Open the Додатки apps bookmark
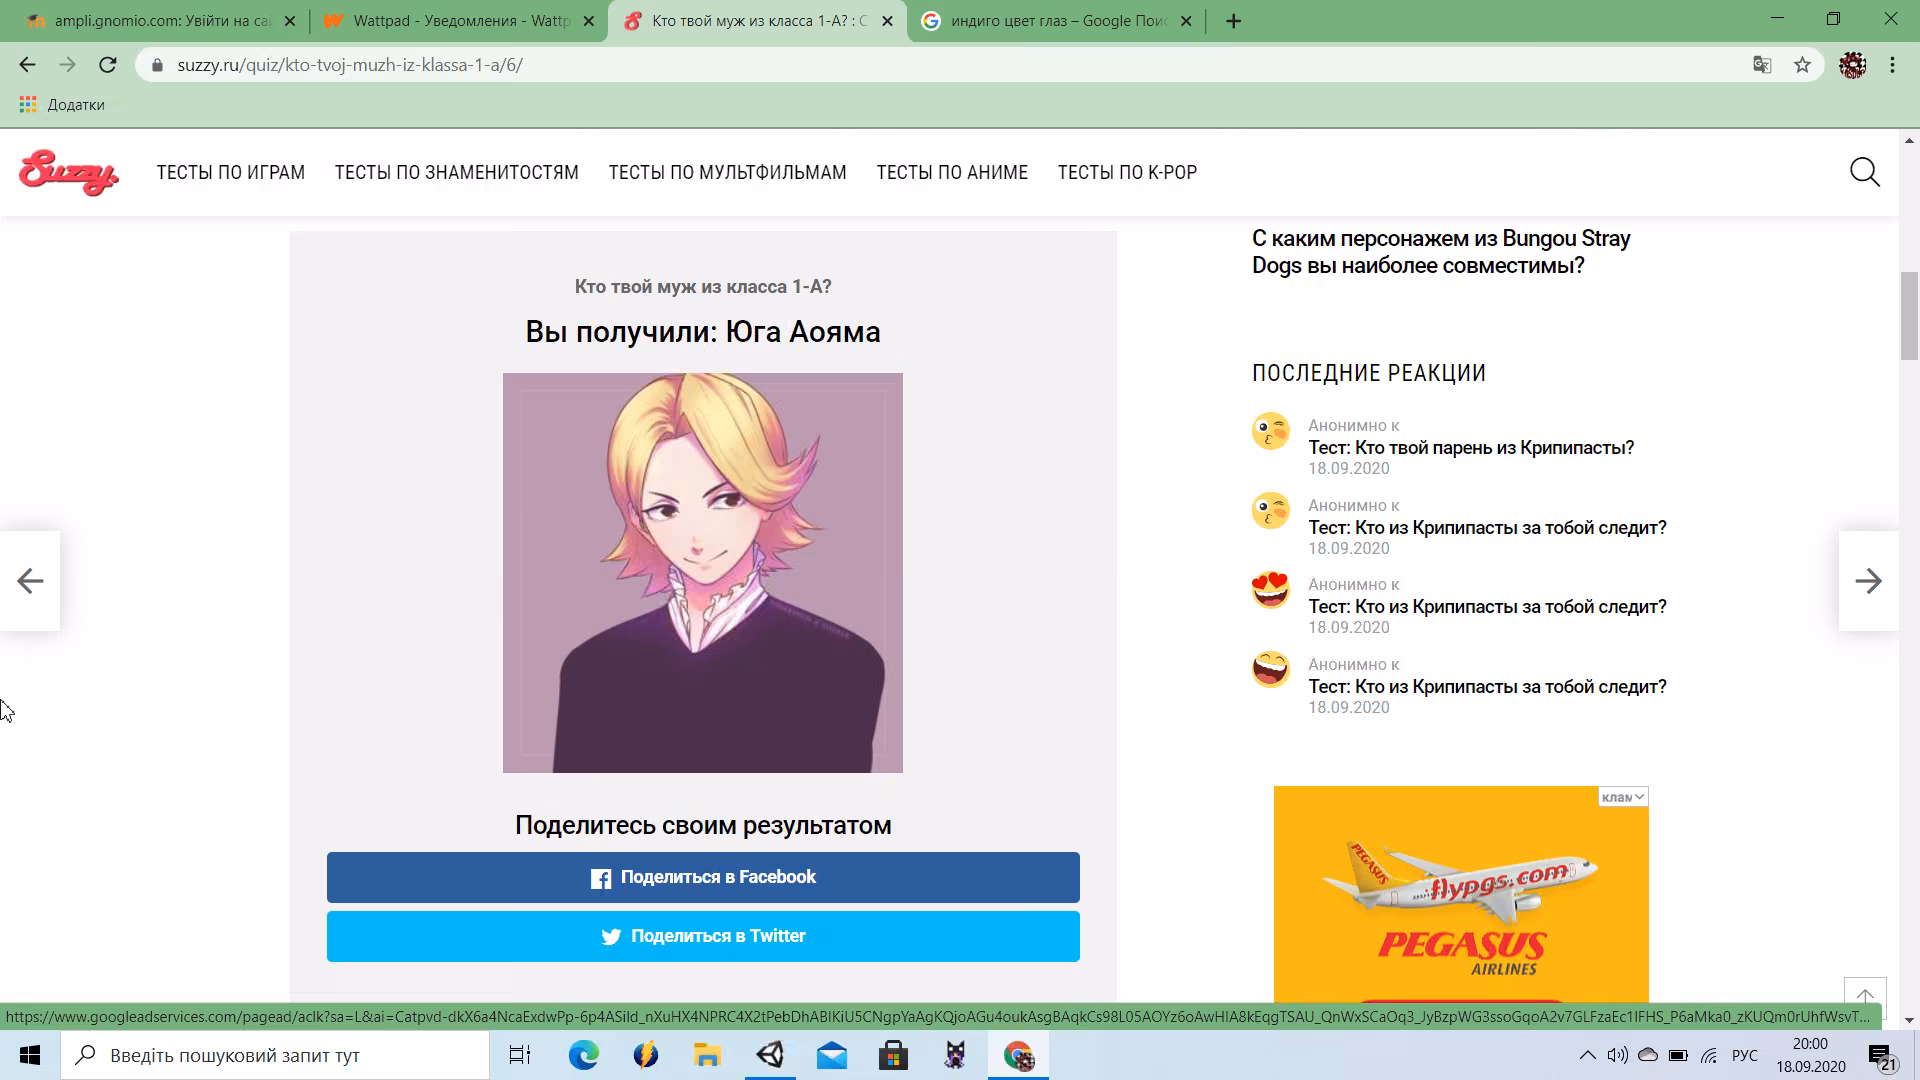 (62, 104)
